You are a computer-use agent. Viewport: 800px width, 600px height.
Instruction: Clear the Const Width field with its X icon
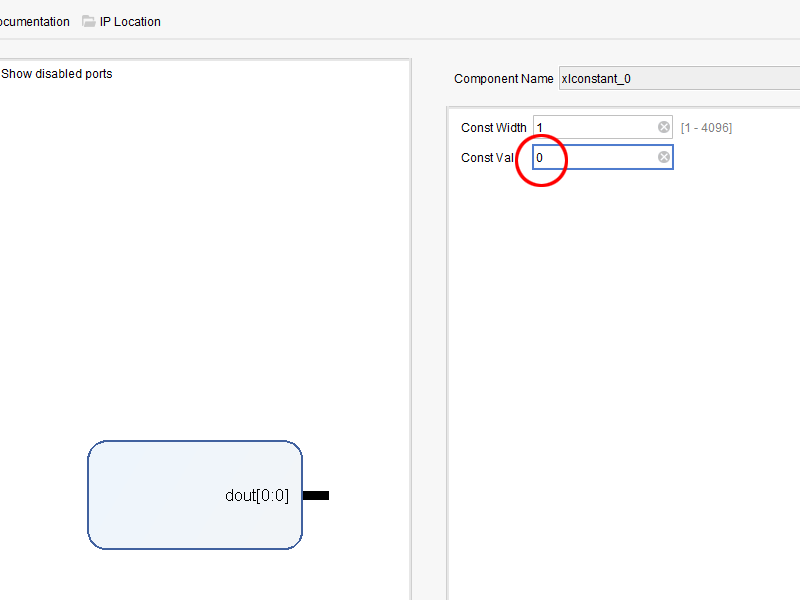tap(664, 127)
